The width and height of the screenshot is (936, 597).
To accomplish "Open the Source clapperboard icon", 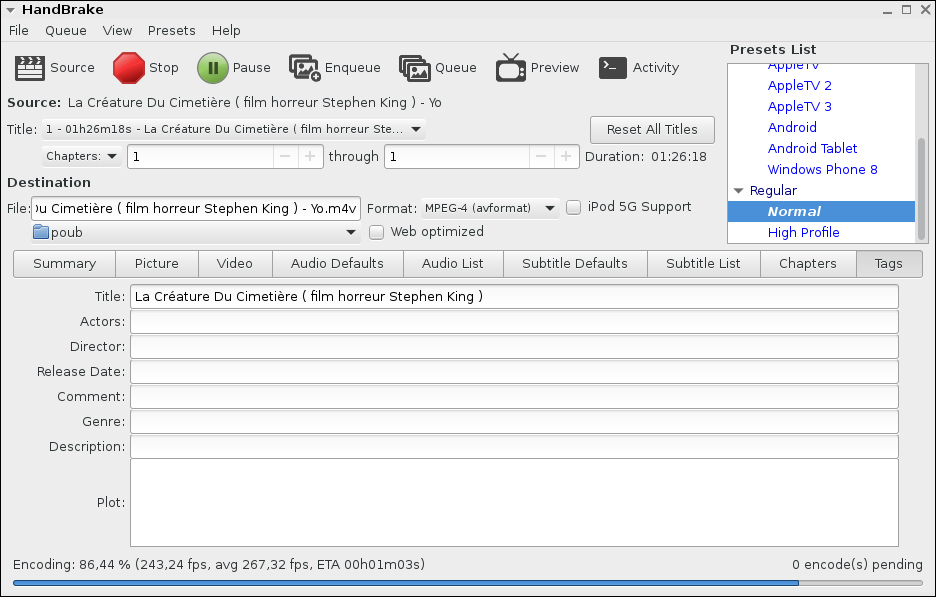I will (29, 68).
